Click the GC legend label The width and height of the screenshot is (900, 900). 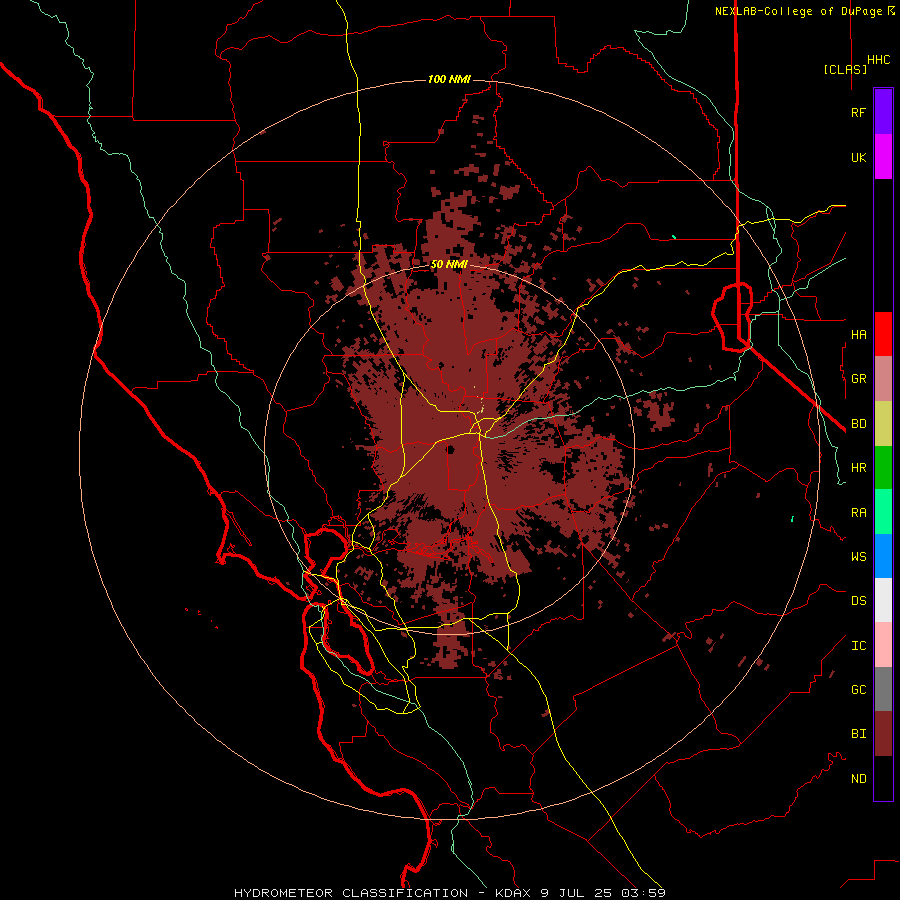pyautogui.click(x=858, y=690)
